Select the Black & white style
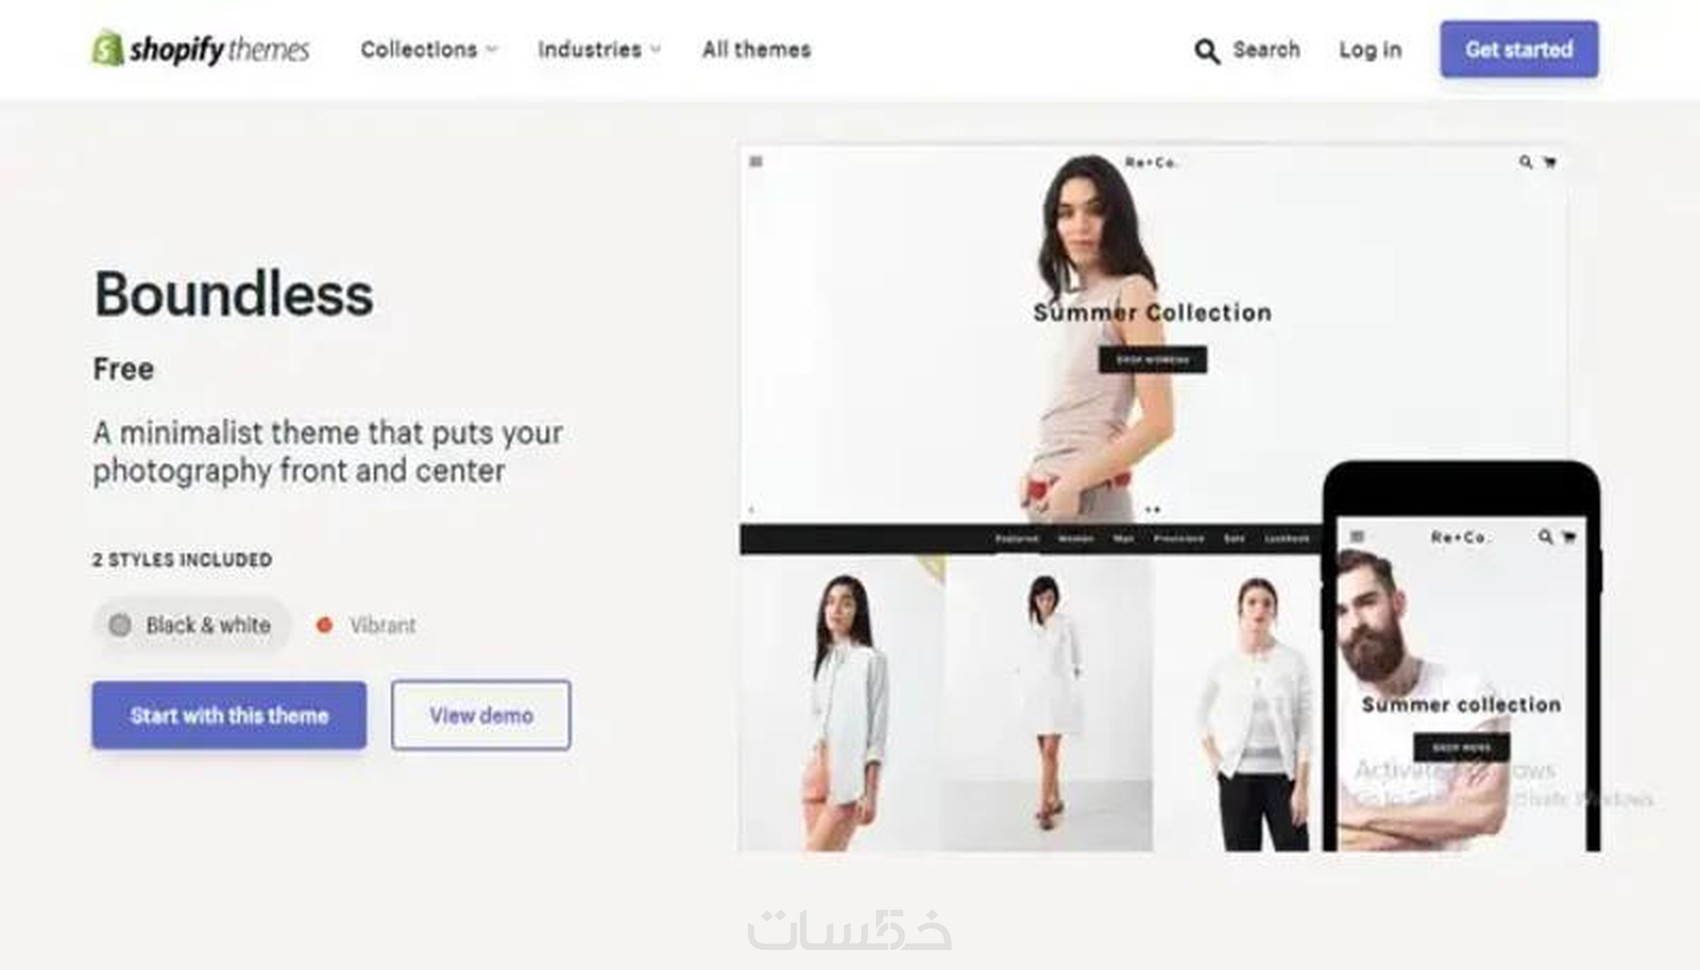Screen dimensions: 1700x970 tap(191, 625)
